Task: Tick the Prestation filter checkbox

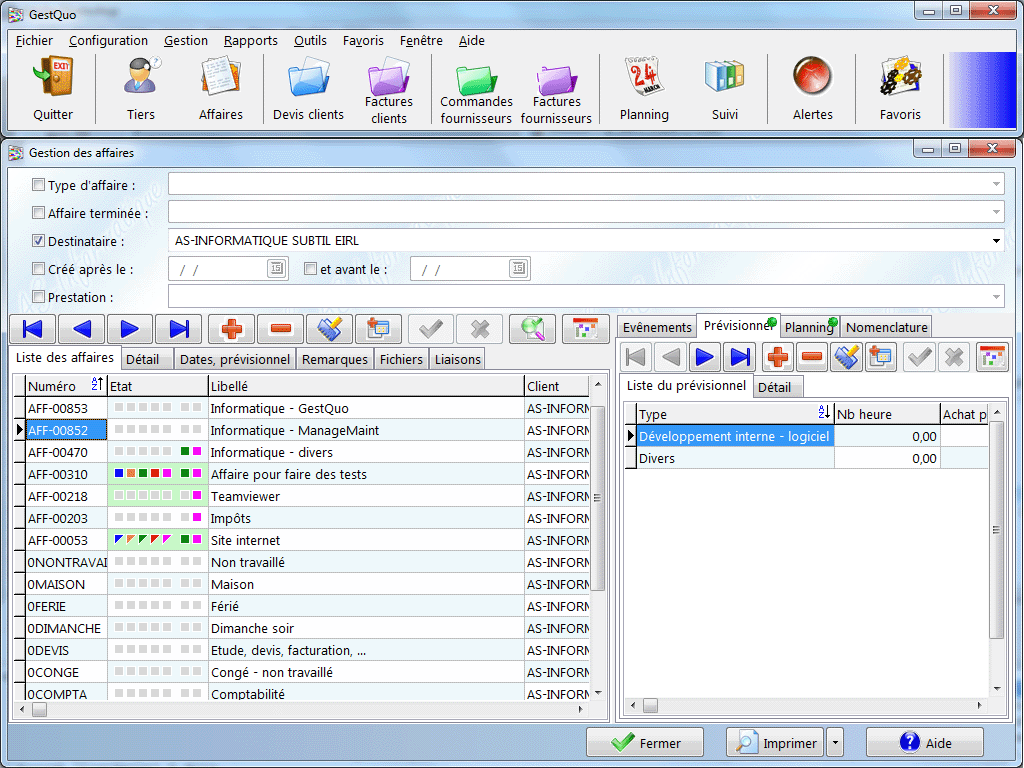Action: (x=39, y=297)
